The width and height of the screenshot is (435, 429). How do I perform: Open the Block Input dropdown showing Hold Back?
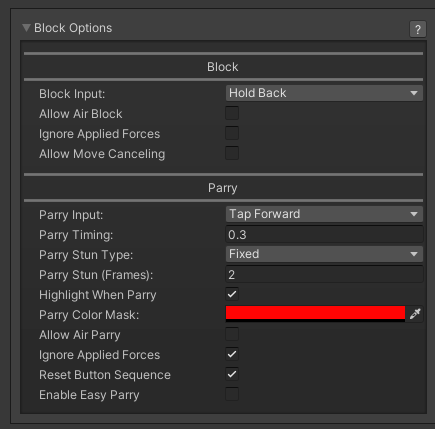click(324, 93)
